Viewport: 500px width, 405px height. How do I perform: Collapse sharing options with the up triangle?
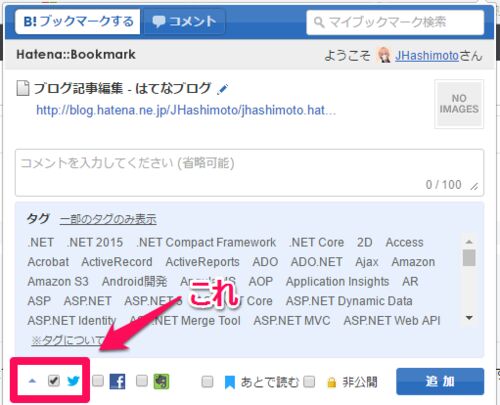tap(32, 381)
